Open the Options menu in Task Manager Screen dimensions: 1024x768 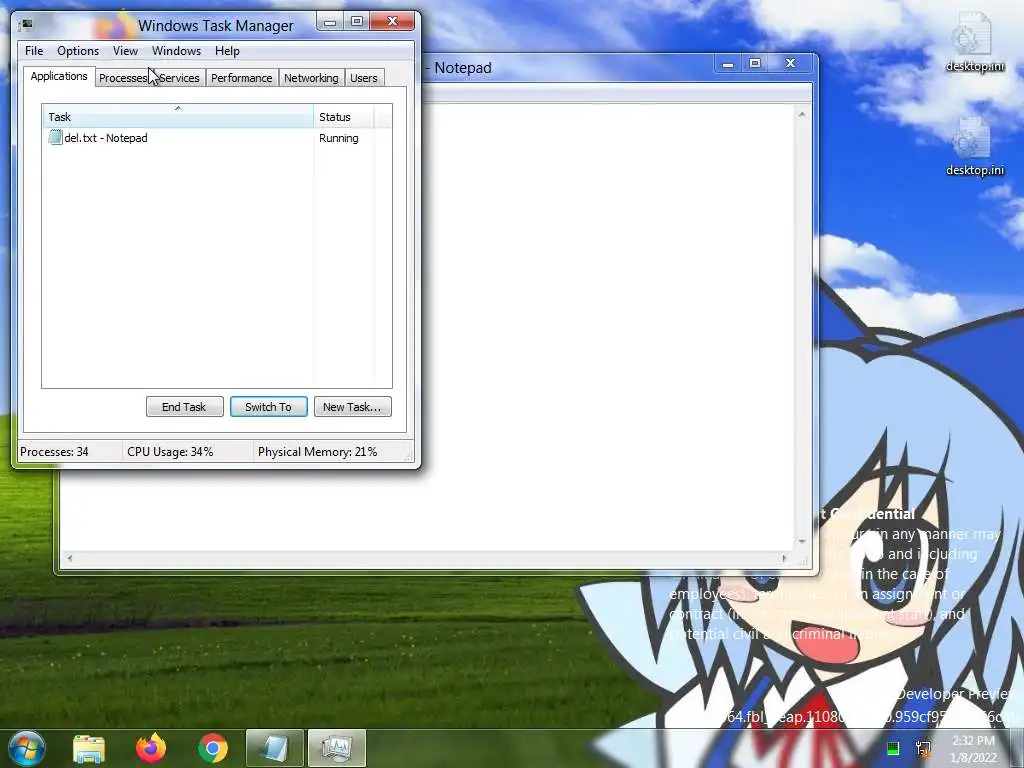coord(78,51)
